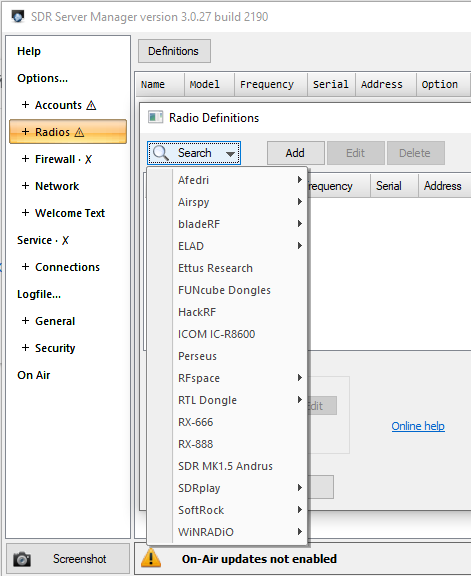The width and height of the screenshot is (471, 576).
Task: Click the monospace Frequency column header
Action: [x=271, y=84]
